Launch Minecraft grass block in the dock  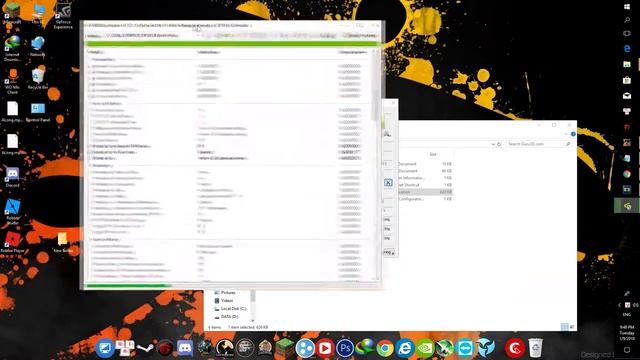pyautogui.click(x=285, y=348)
